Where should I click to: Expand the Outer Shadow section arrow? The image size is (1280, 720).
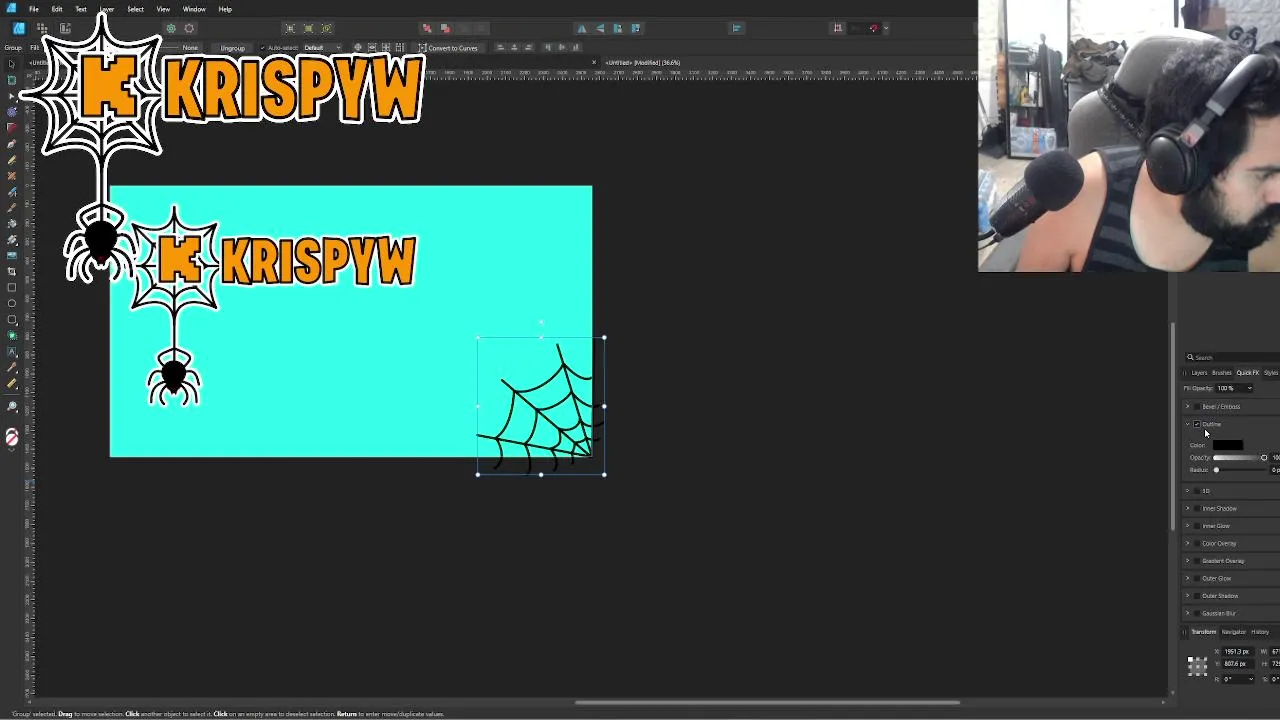[x=1188, y=596]
